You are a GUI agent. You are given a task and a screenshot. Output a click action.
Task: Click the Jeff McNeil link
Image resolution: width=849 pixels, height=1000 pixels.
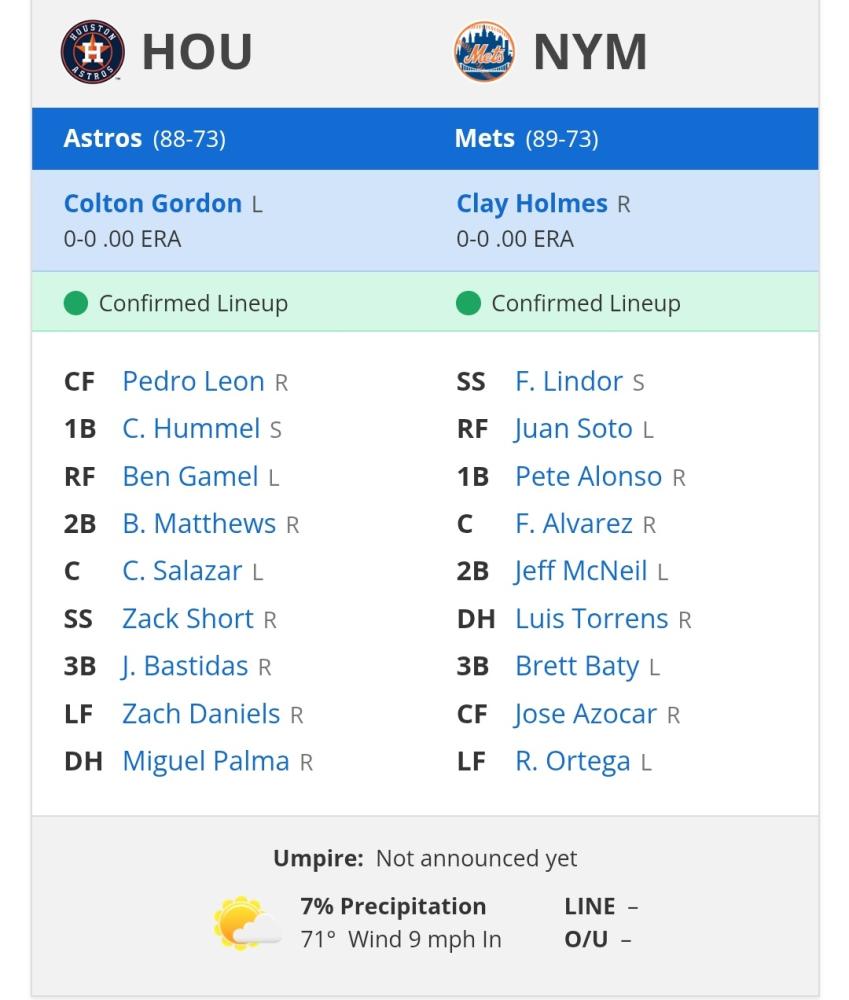coord(581,571)
